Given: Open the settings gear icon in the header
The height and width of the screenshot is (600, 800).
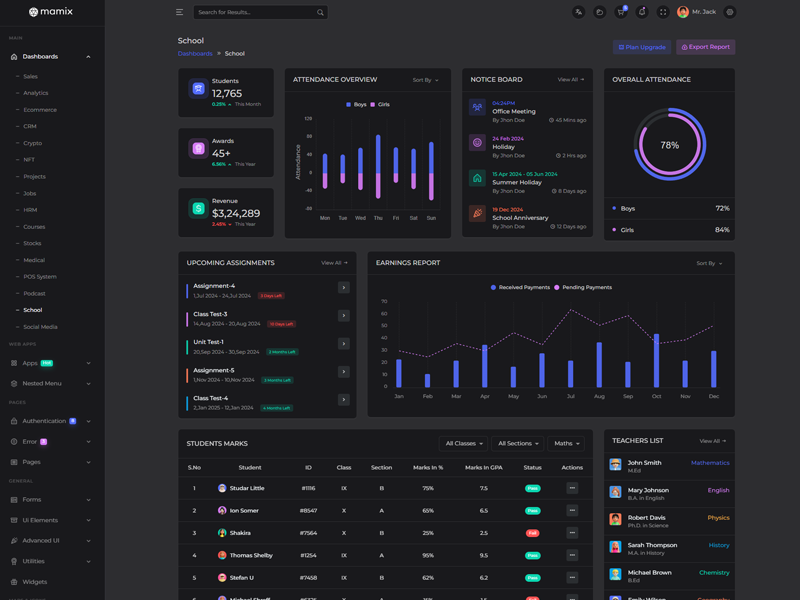Looking at the screenshot, I should tap(730, 12).
